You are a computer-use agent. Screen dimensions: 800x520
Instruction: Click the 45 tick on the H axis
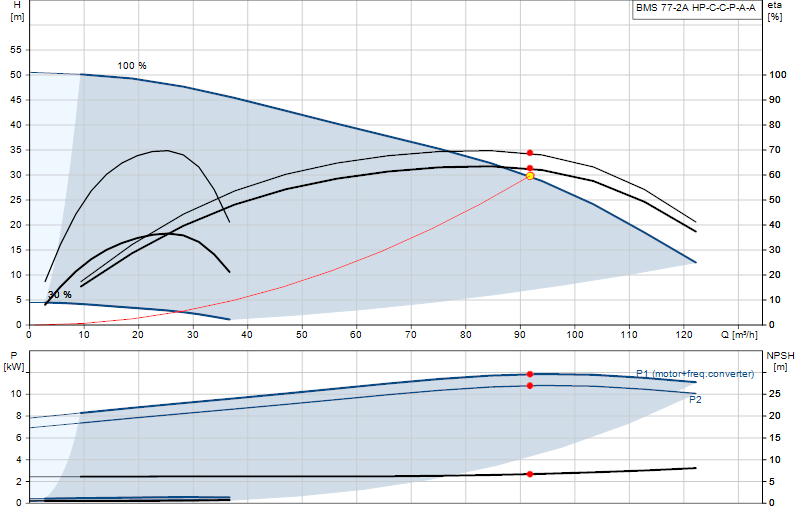pos(16,100)
